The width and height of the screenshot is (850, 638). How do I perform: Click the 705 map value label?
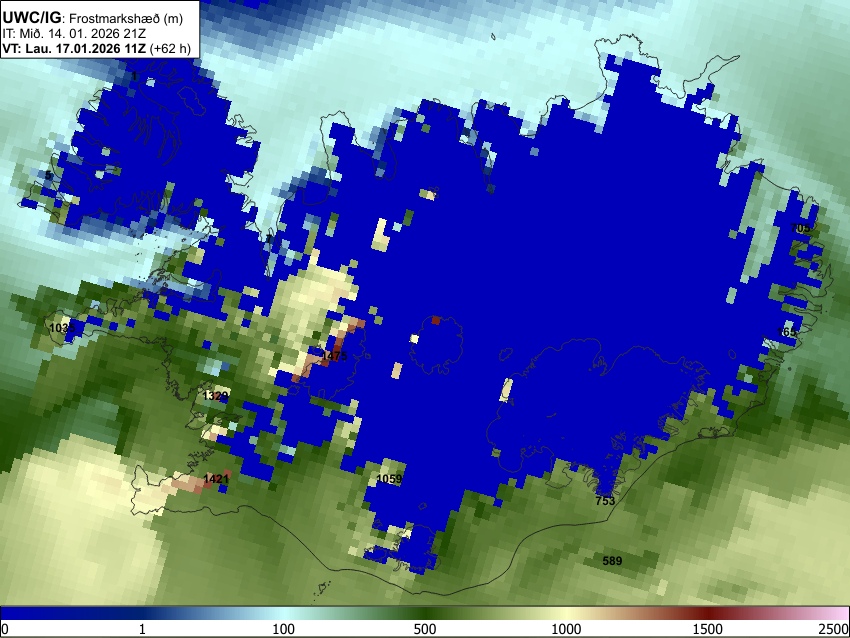click(x=801, y=228)
